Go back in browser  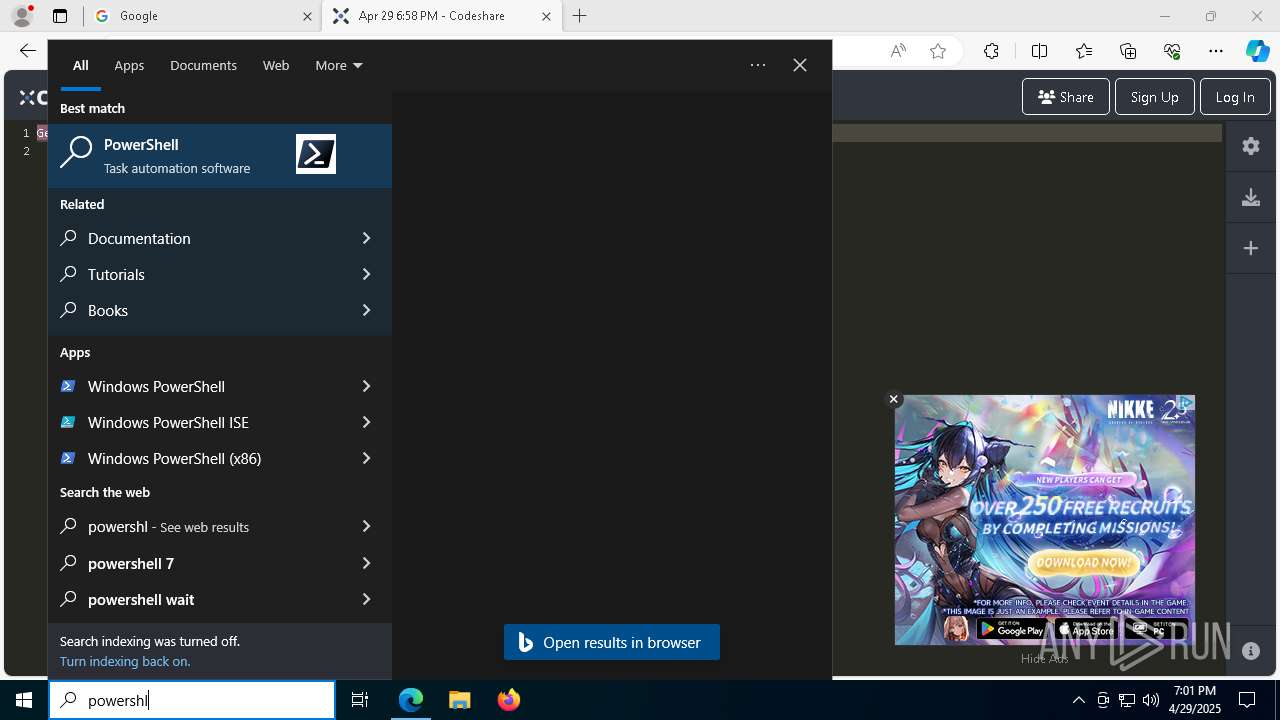(28, 51)
